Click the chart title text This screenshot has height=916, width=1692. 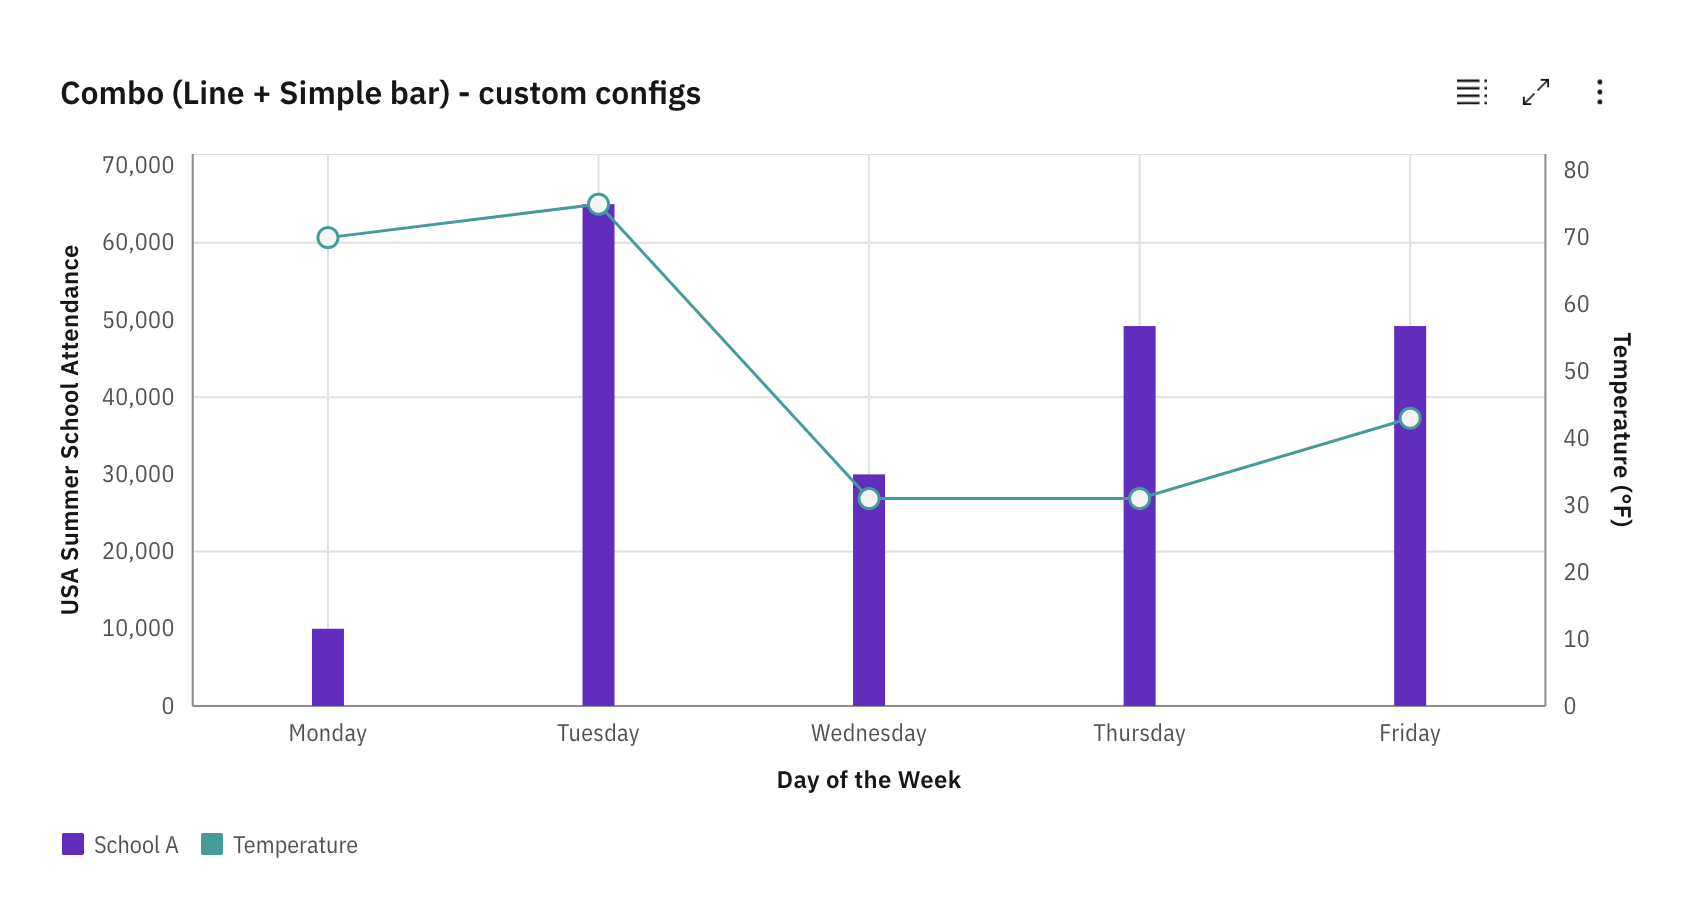380,93
